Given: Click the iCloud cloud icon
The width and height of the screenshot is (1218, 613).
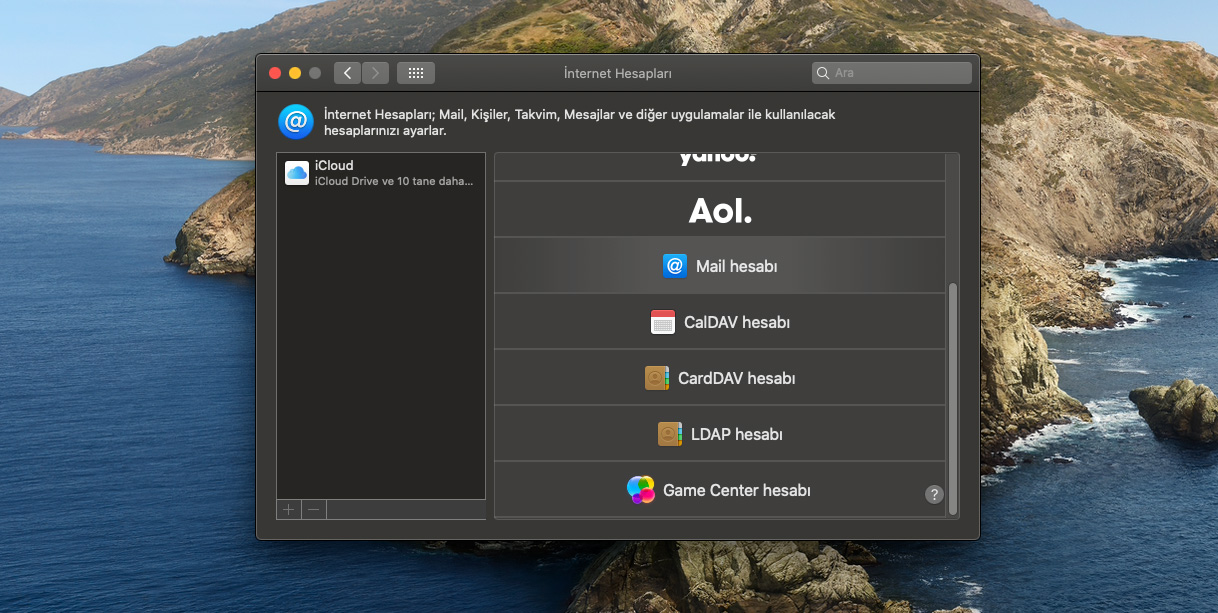Looking at the screenshot, I should (x=297, y=173).
